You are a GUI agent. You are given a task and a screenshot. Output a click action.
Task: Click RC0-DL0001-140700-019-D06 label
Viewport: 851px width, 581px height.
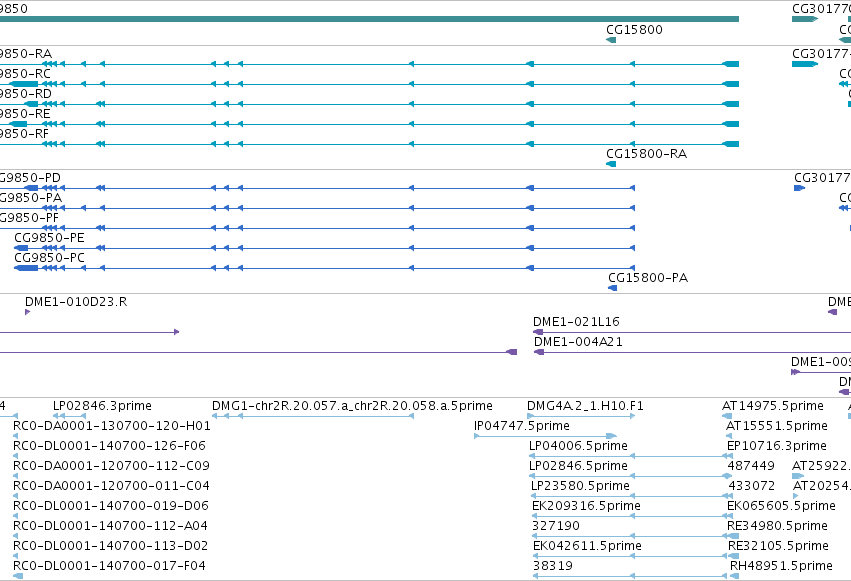click(x=111, y=506)
